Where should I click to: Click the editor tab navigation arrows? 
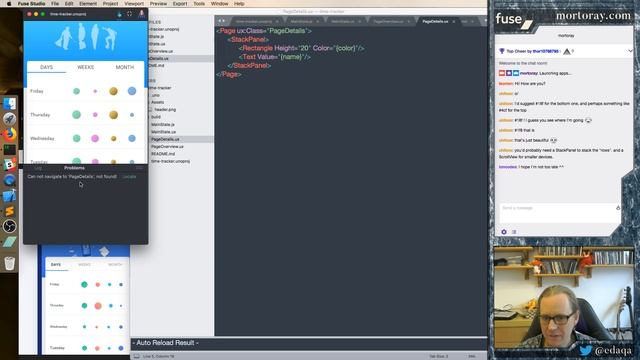[x=221, y=20]
